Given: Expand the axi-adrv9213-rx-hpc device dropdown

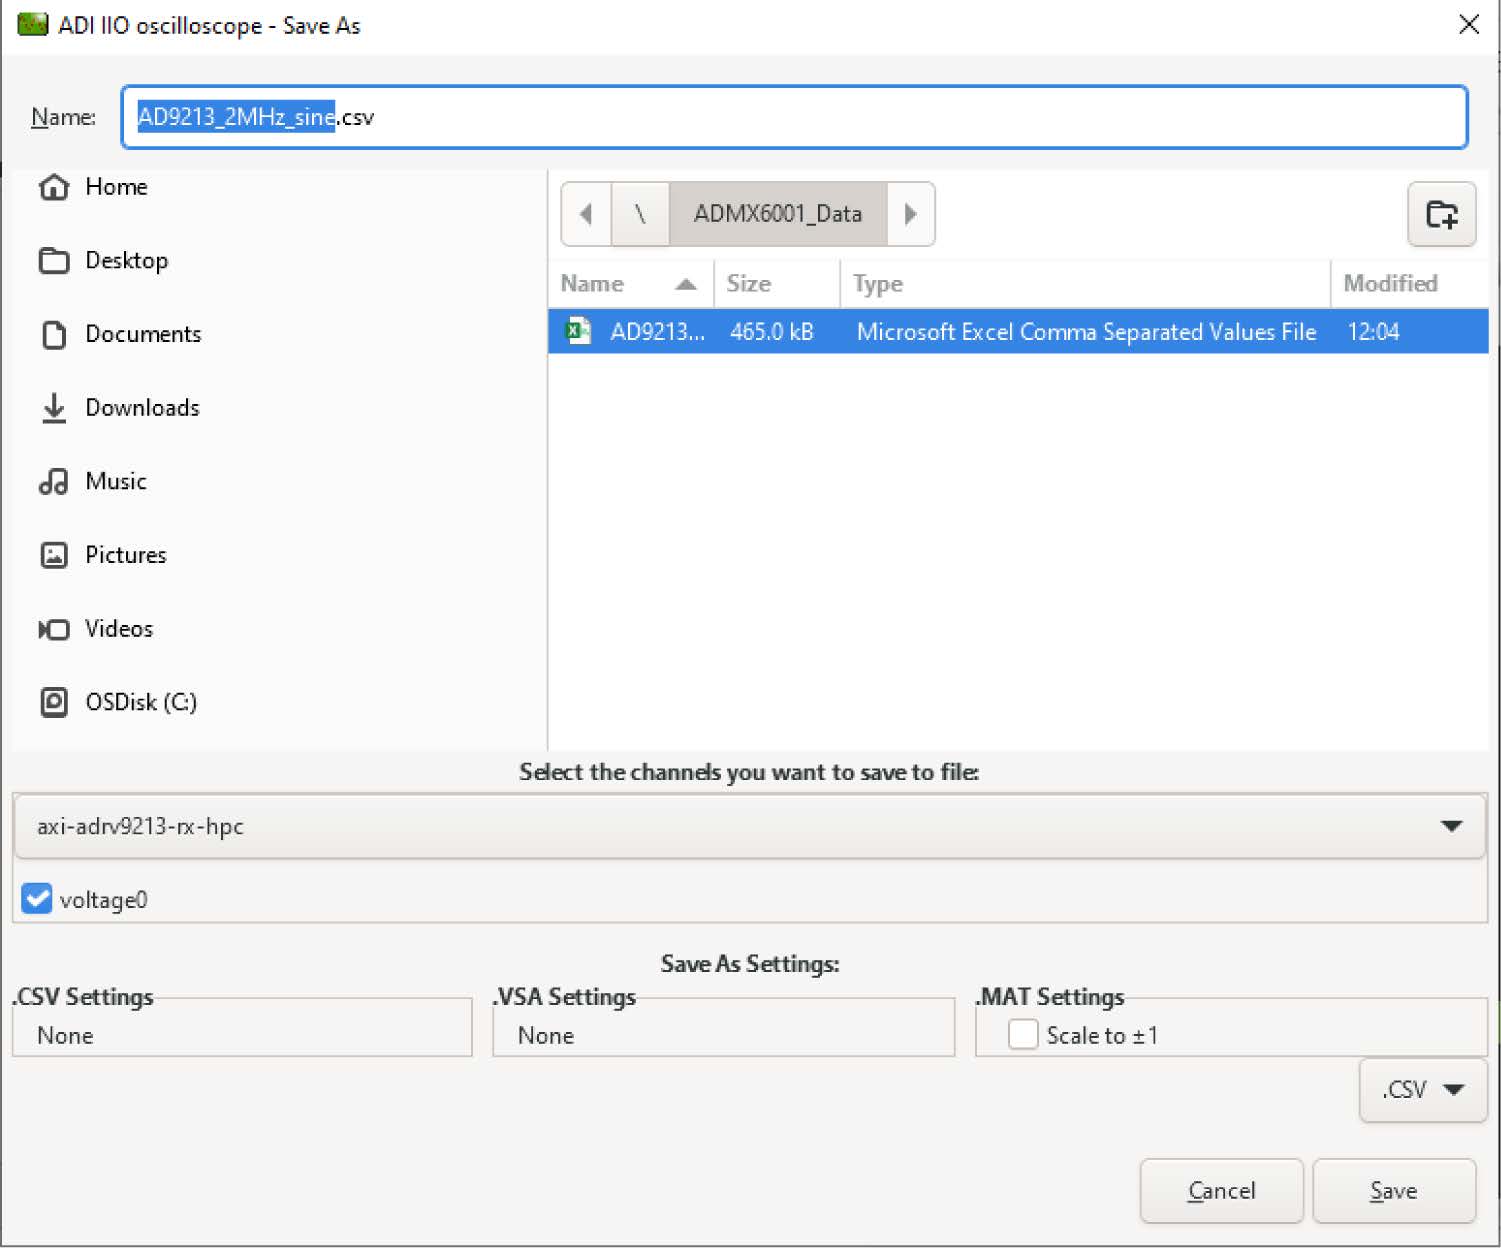Looking at the screenshot, I should tap(1451, 826).
